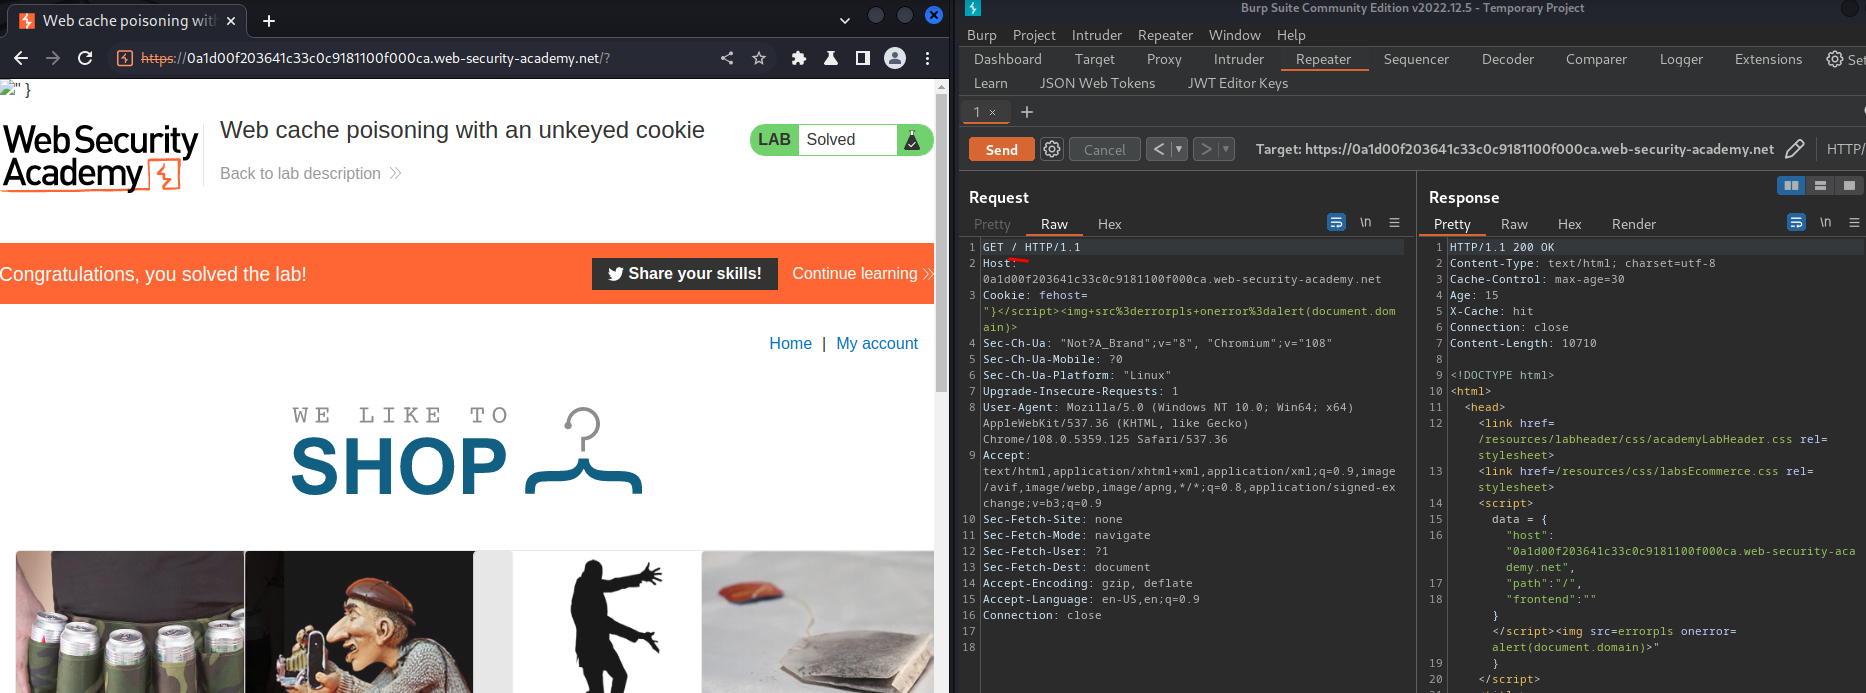Open the Response panel hamburger menu
The height and width of the screenshot is (693, 1866).
tap(1854, 222)
